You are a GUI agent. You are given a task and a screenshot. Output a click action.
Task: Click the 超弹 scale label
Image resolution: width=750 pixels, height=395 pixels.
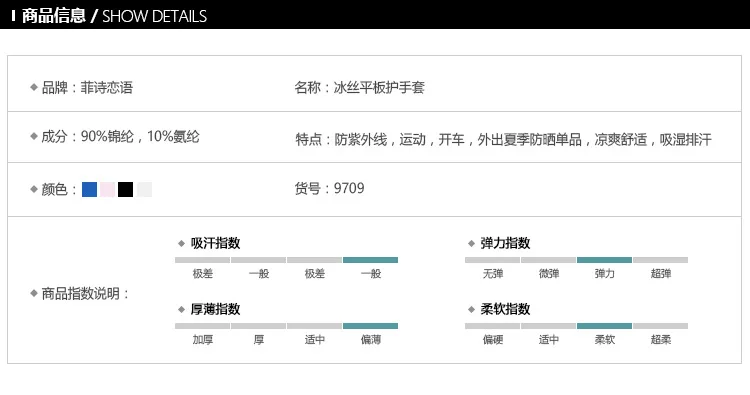pyautogui.click(x=661, y=274)
